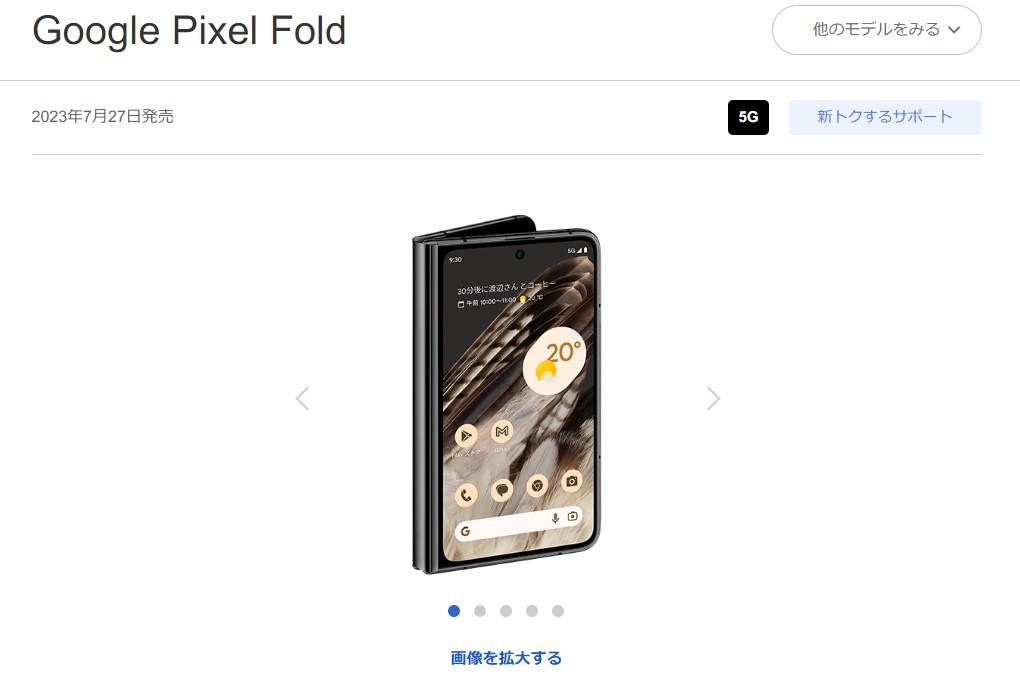Click the Google search bar on phone screen

(x=518, y=524)
